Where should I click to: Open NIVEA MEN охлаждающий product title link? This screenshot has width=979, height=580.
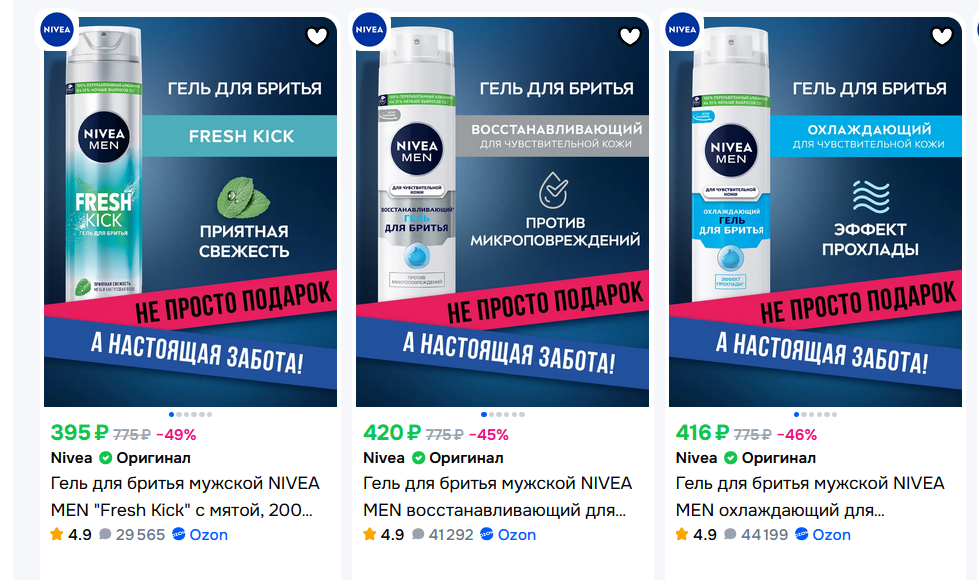point(810,497)
